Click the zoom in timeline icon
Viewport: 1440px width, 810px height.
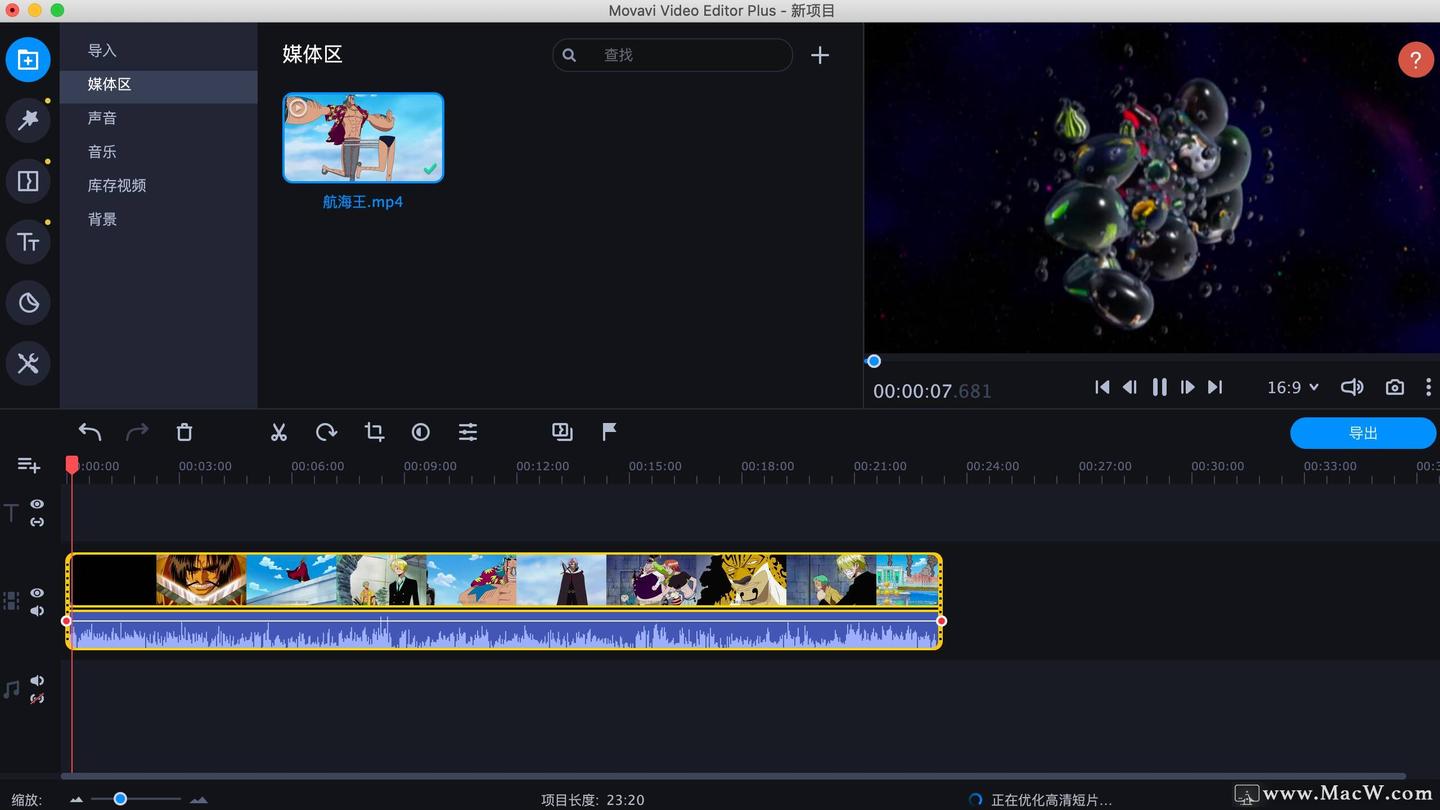click(x=199, y=800)
